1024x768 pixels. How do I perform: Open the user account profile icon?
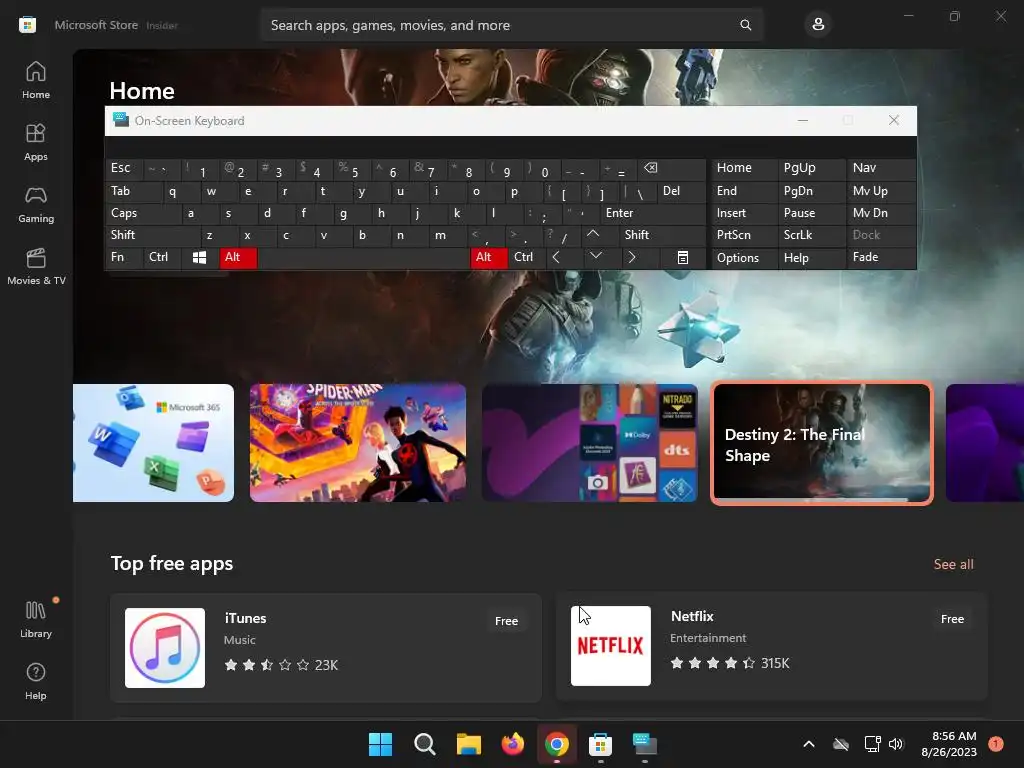coord(818,25)
